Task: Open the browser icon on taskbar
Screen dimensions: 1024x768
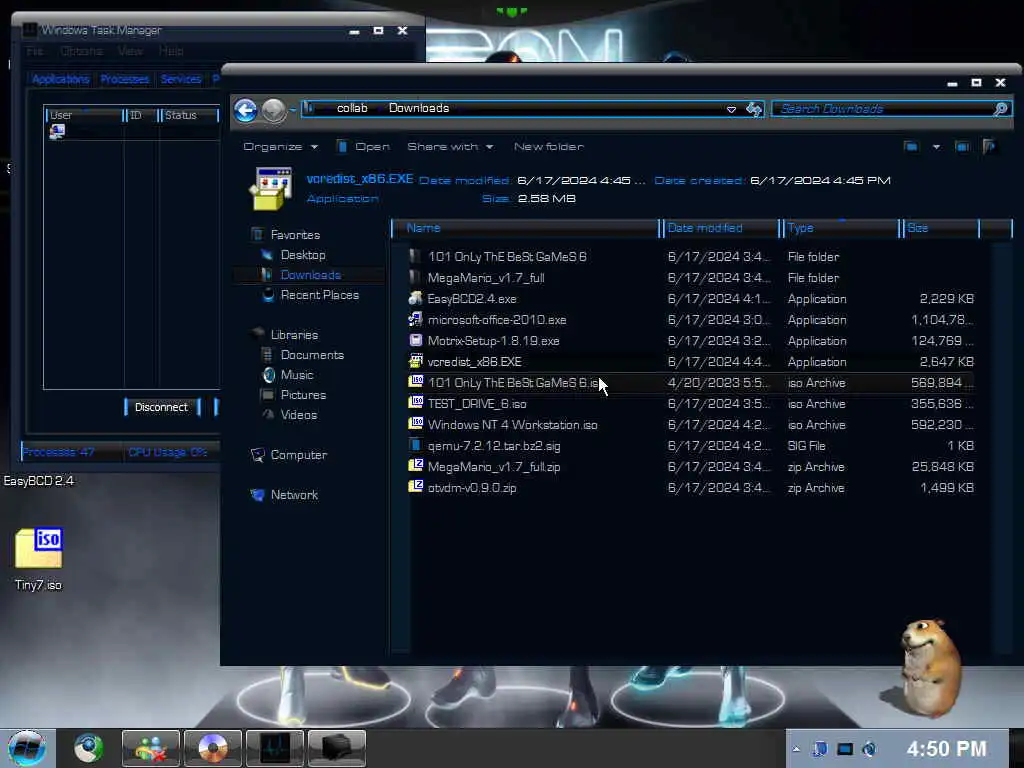Action: pos(88,748)
